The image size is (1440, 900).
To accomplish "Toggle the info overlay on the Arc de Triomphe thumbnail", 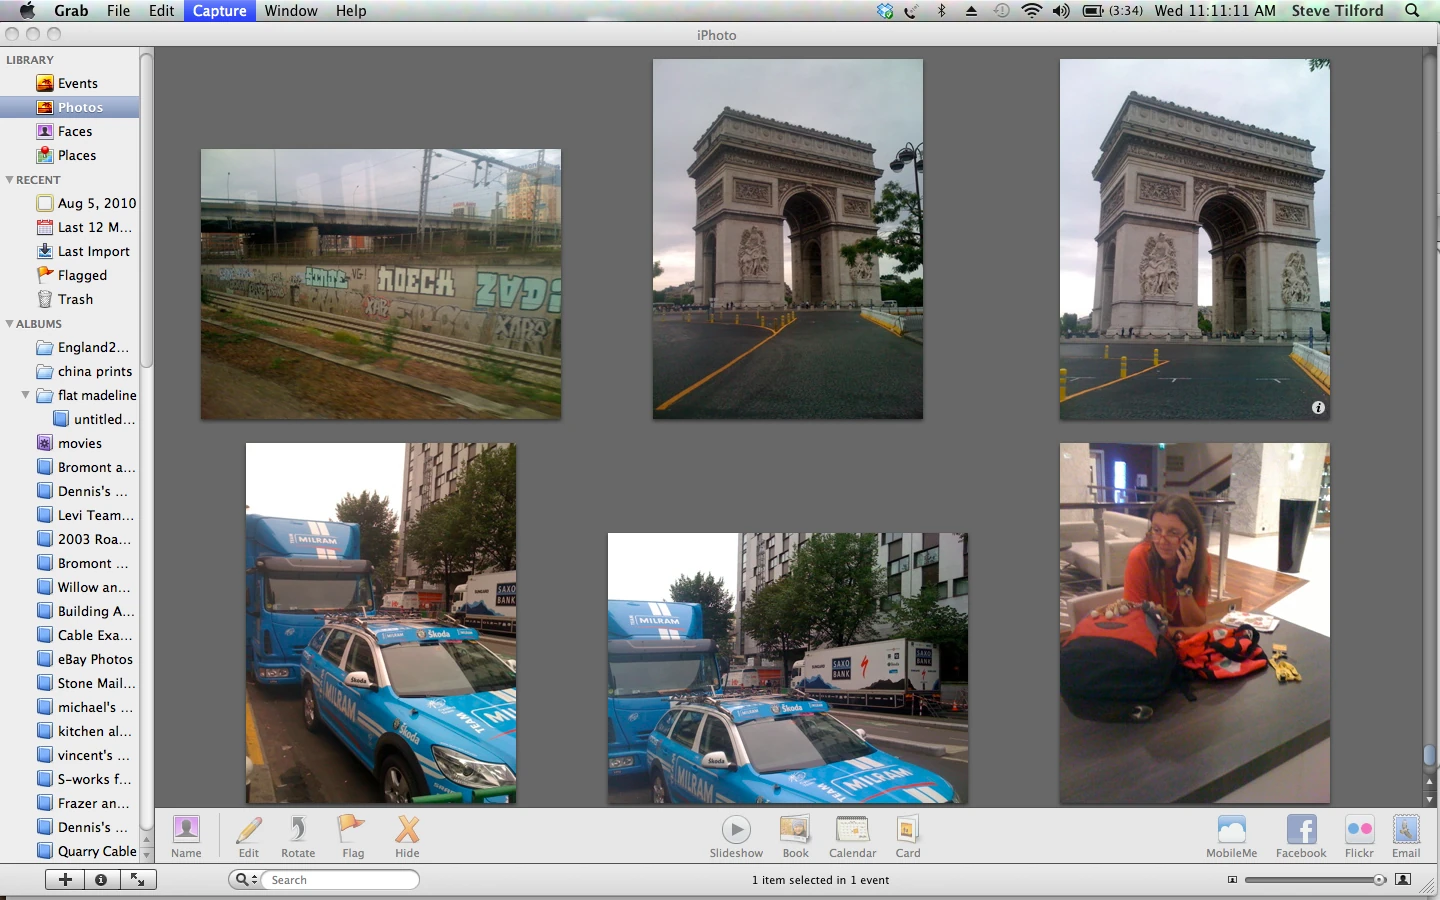I will [x=1318, y=408].
